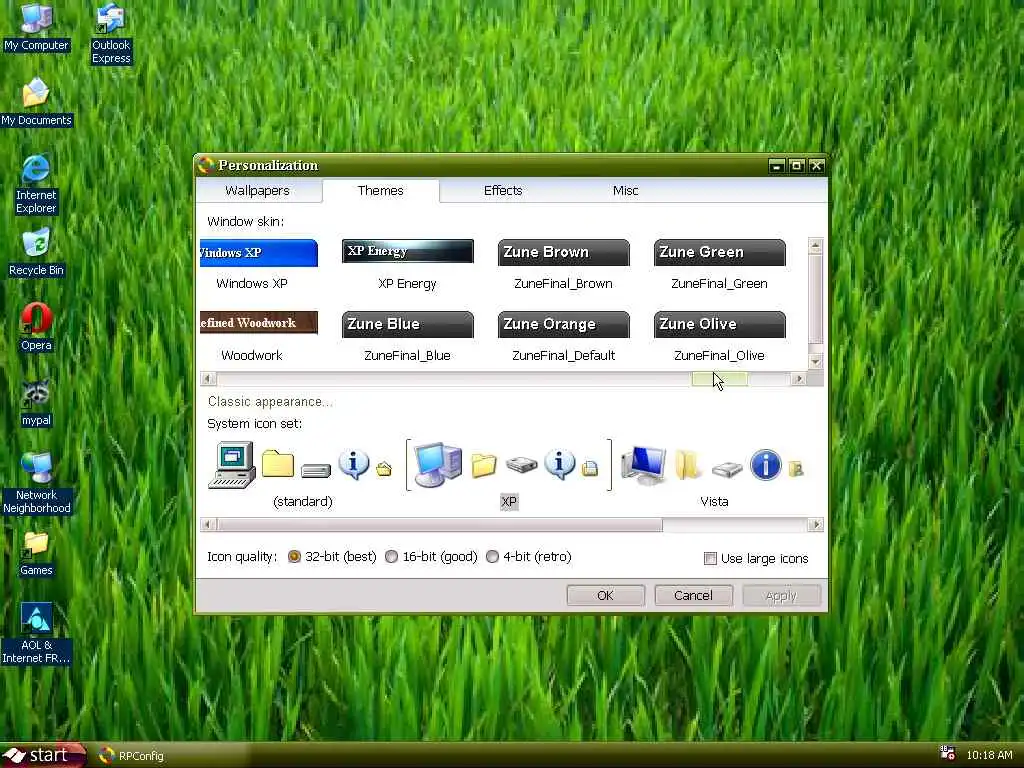1024x768 pixels.
Task: Click the ZuneFinal_Olive label
Action: coord(719,356)
